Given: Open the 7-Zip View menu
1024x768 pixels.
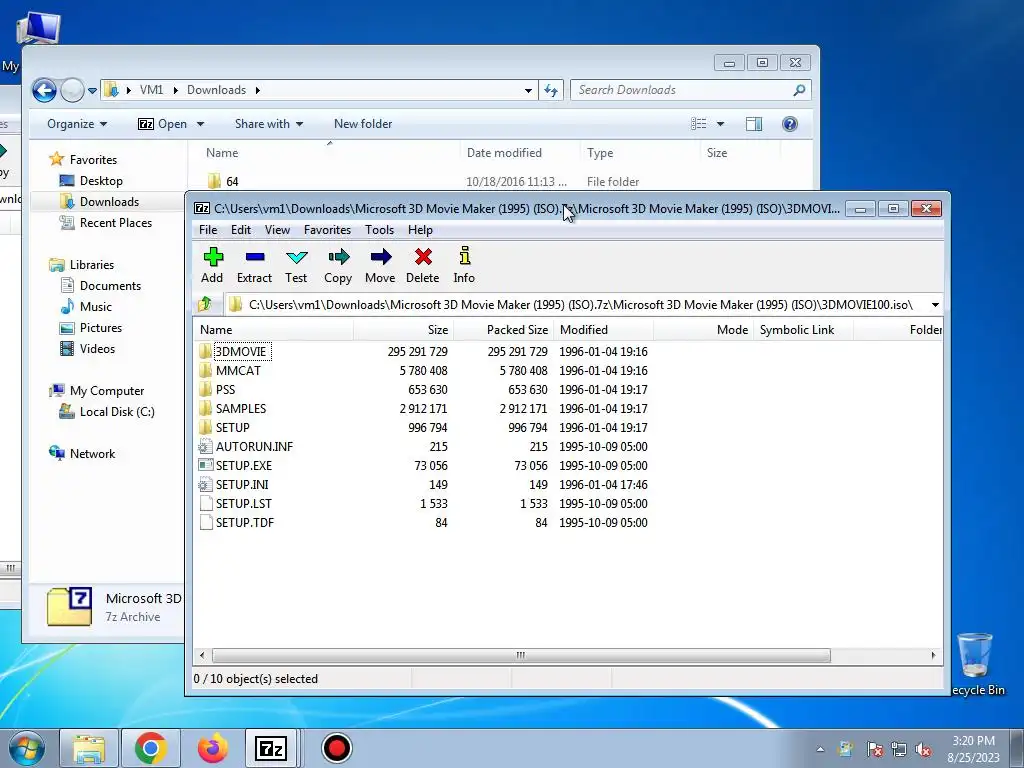Looking at the screenshot, I should (x=278, y=230).
